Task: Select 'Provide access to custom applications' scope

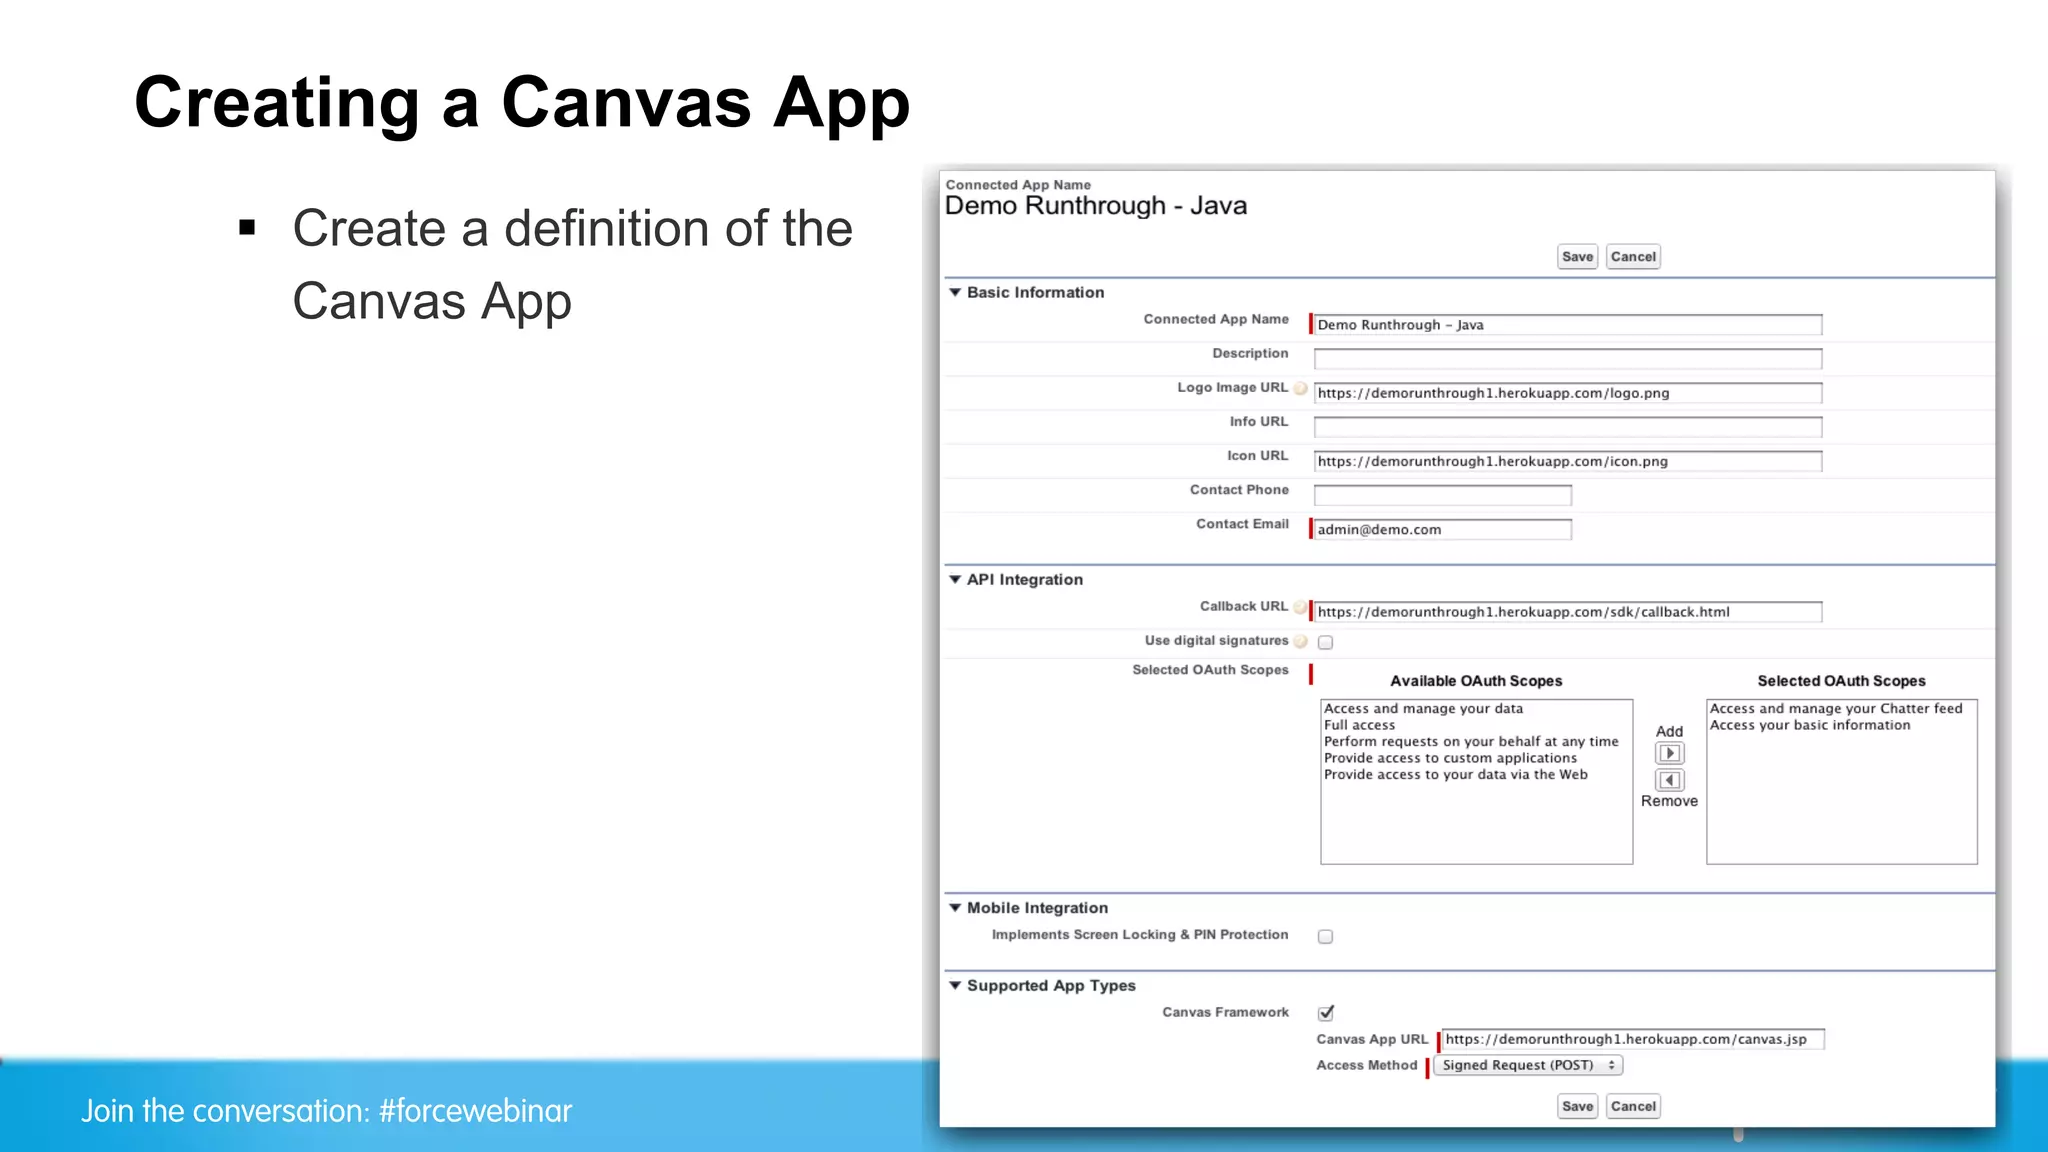Action: (x=1450, y=758)
